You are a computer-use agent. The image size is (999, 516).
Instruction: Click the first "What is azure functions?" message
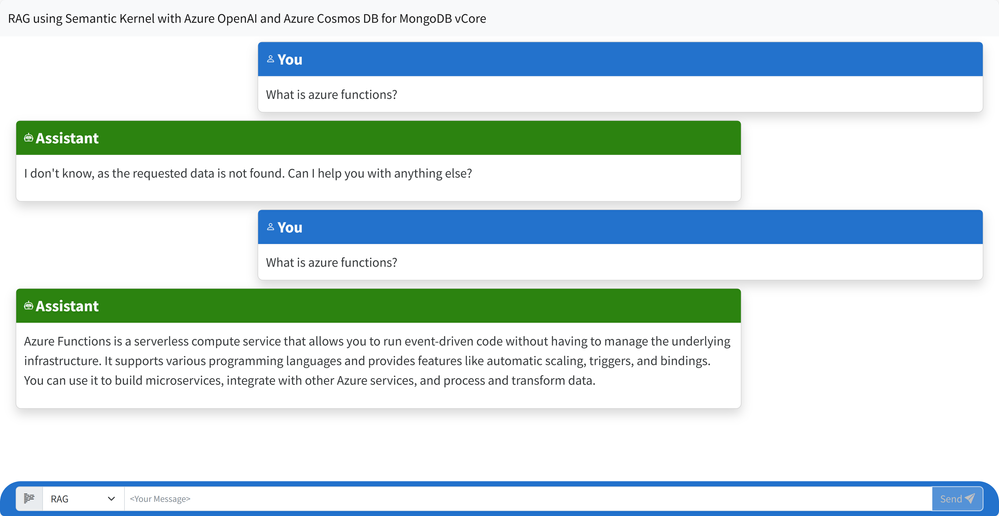331,95
